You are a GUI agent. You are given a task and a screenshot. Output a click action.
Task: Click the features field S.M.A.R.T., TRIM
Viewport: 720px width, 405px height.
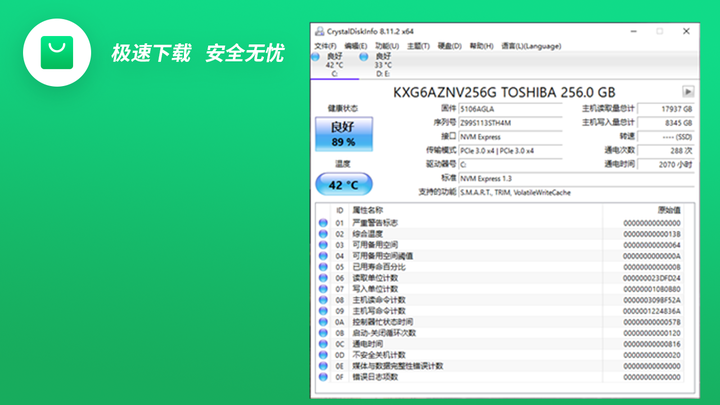pos(576,192)
